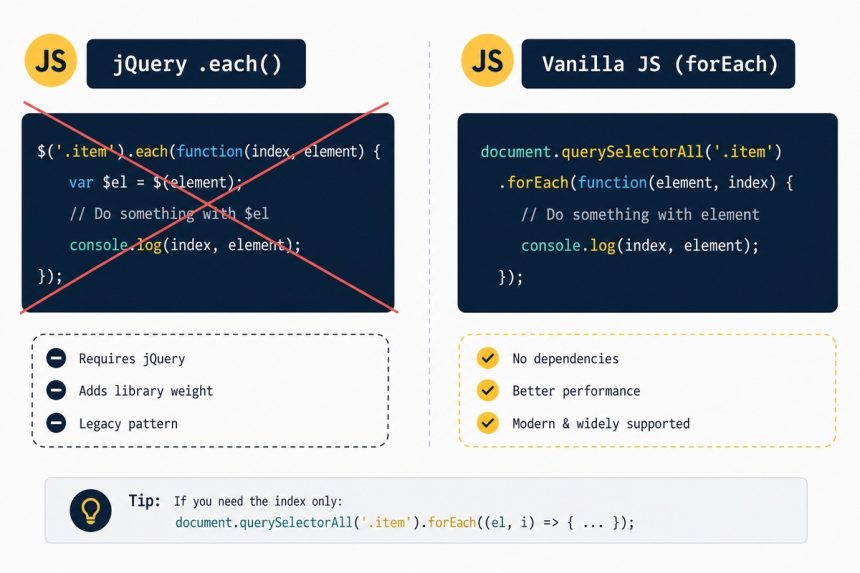Viewport: 860px width, 573px height.
Task: Click the JS logo beside jQuery .each()
Action: click(50, 60)
